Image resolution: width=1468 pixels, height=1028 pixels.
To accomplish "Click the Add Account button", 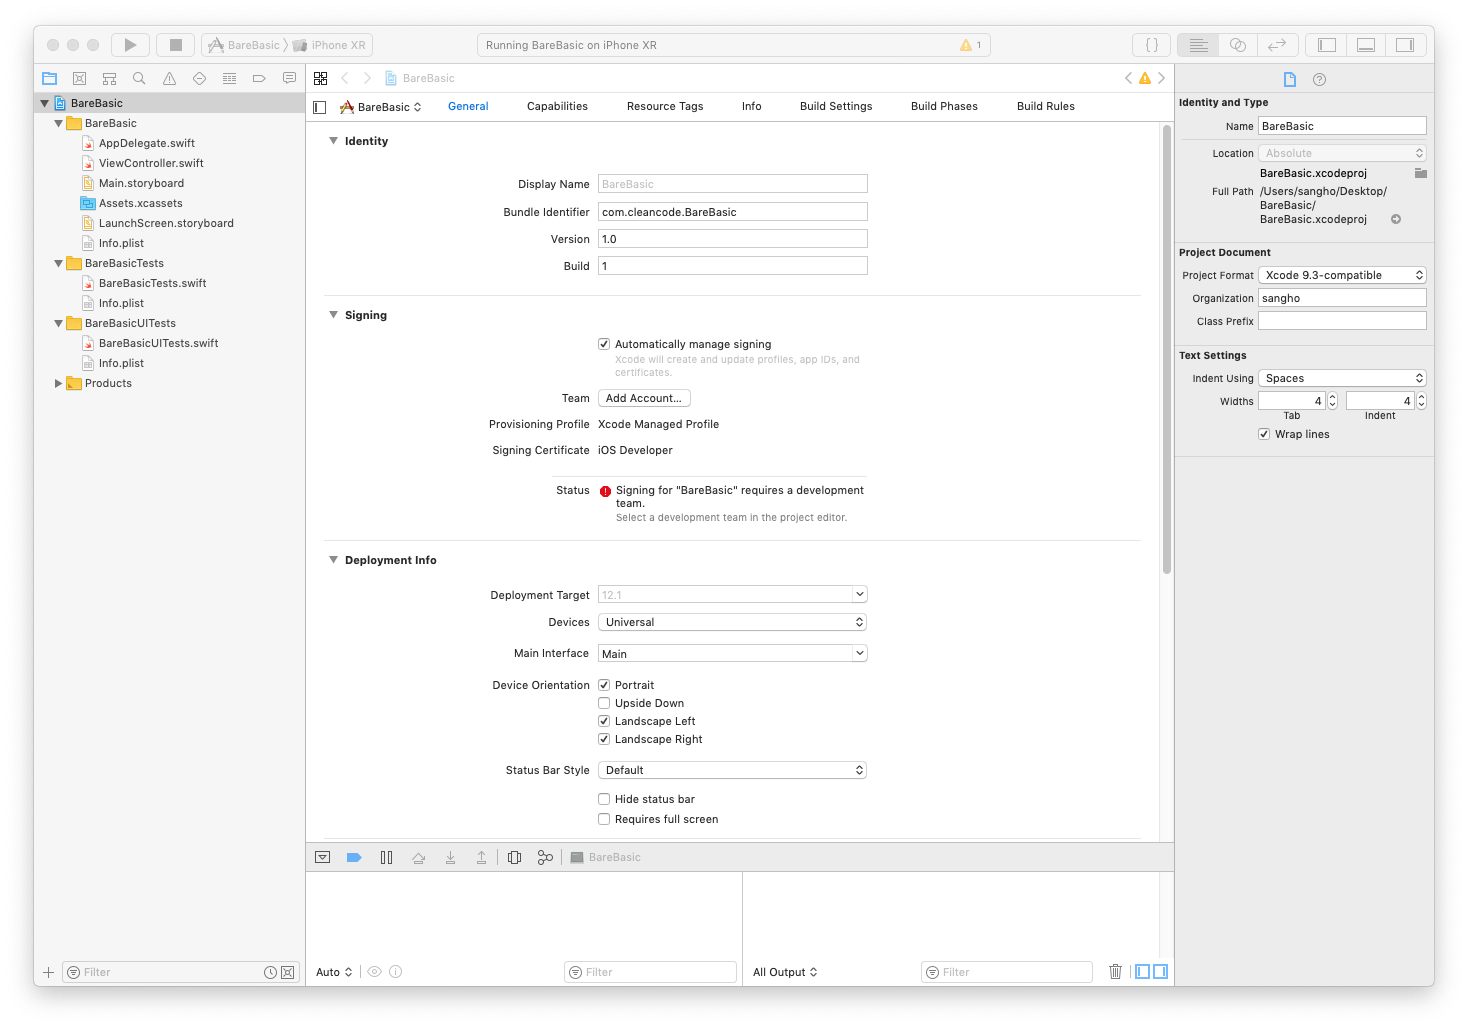I will [644, 398].
